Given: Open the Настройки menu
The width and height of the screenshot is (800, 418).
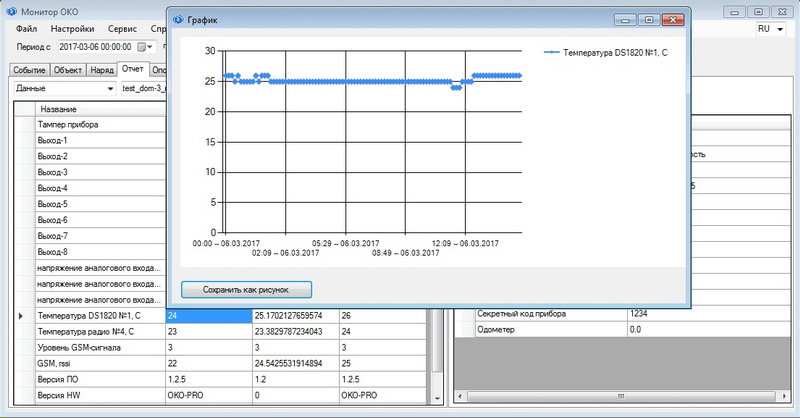Looking at the screenshot, I should [x=72, y=29].
